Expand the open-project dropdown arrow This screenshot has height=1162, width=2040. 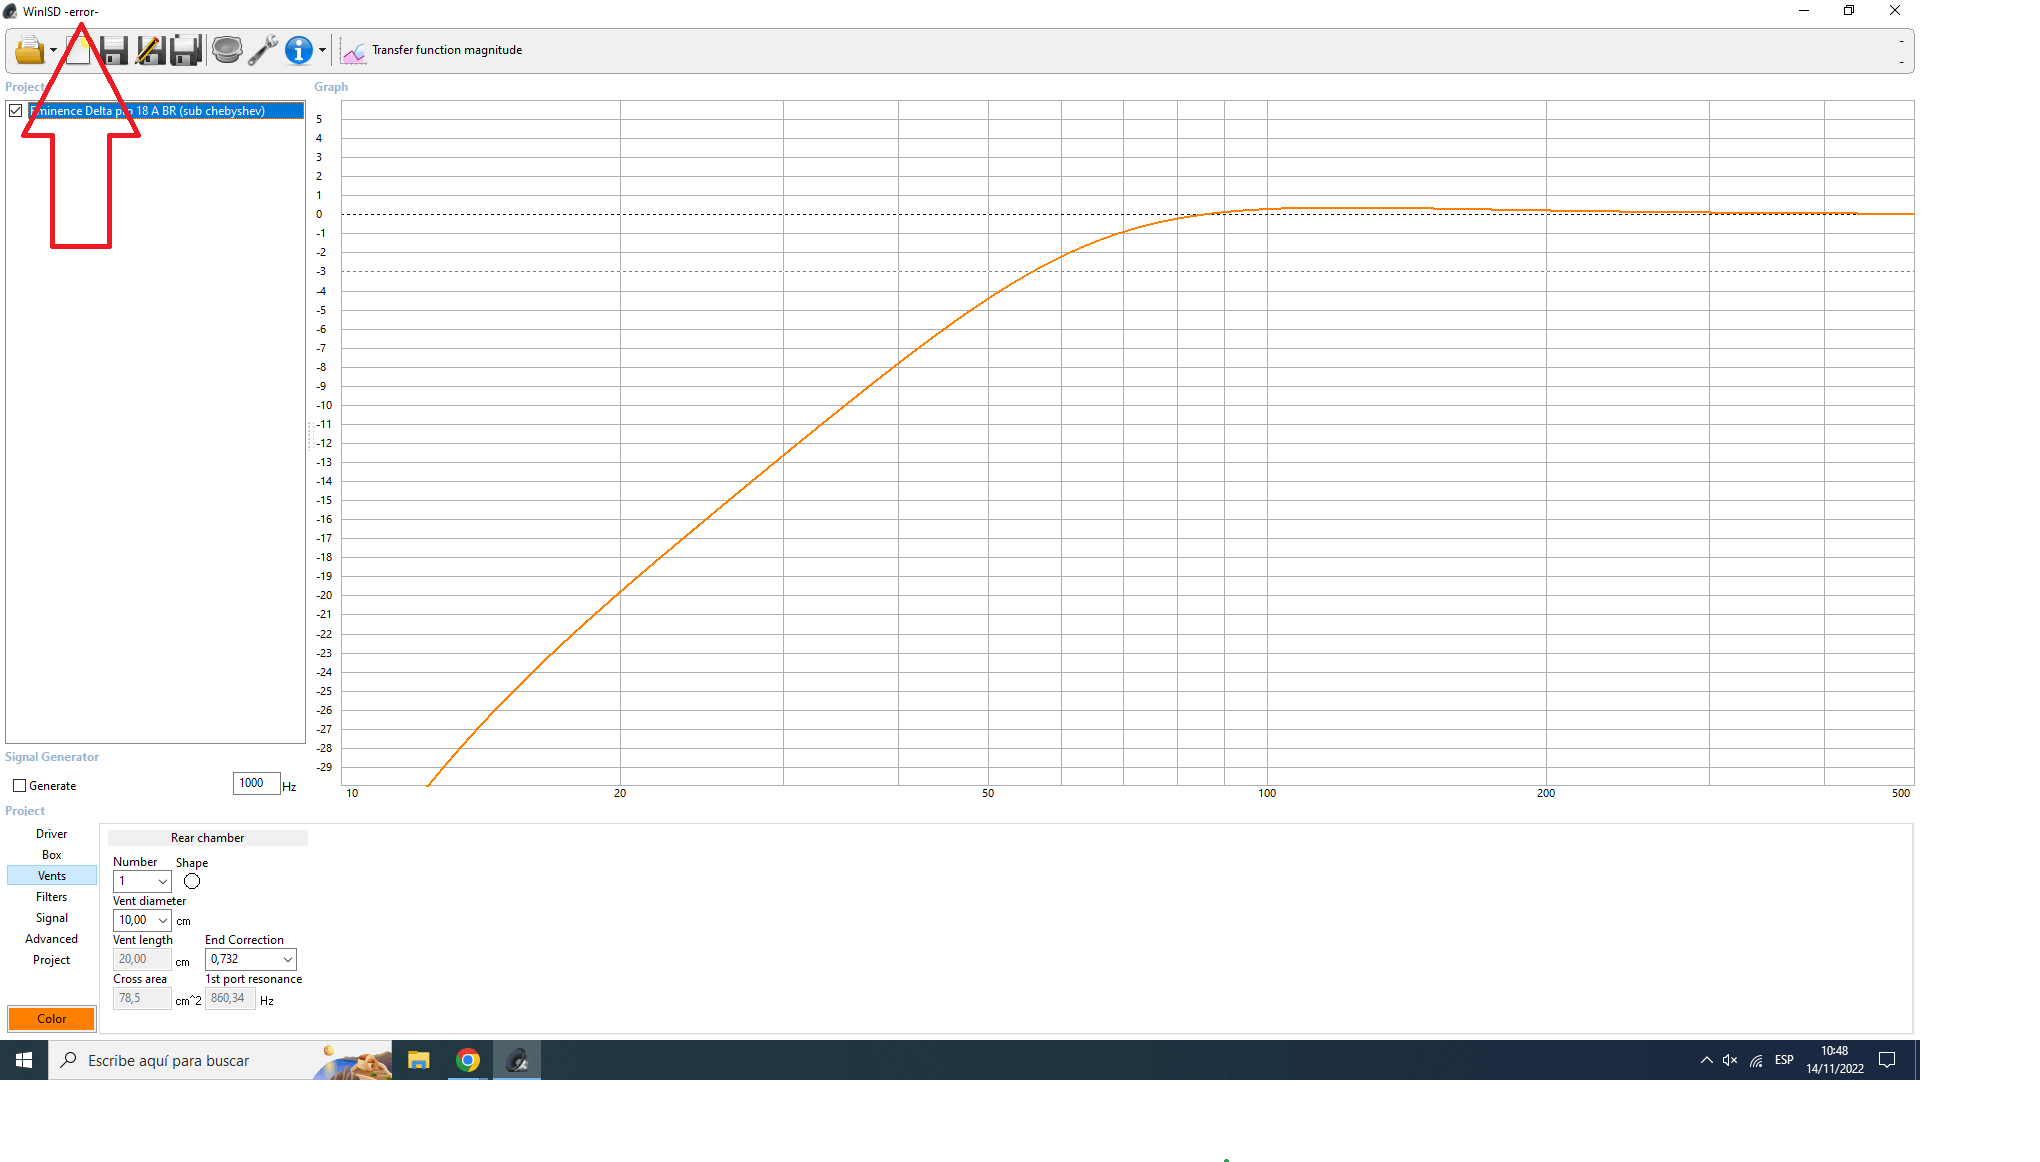click(x=53, y=50)
